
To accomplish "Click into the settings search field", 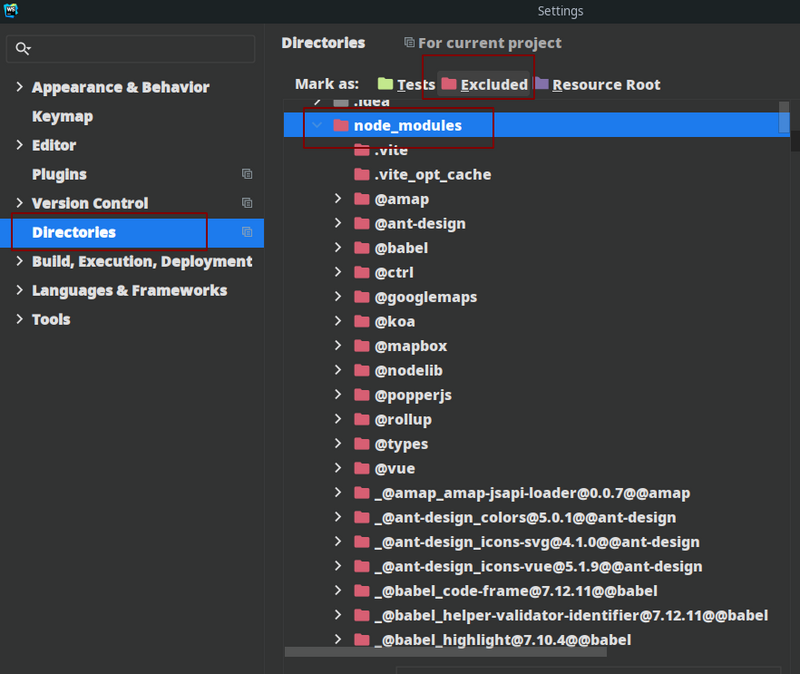I will [x=131, y=49].
